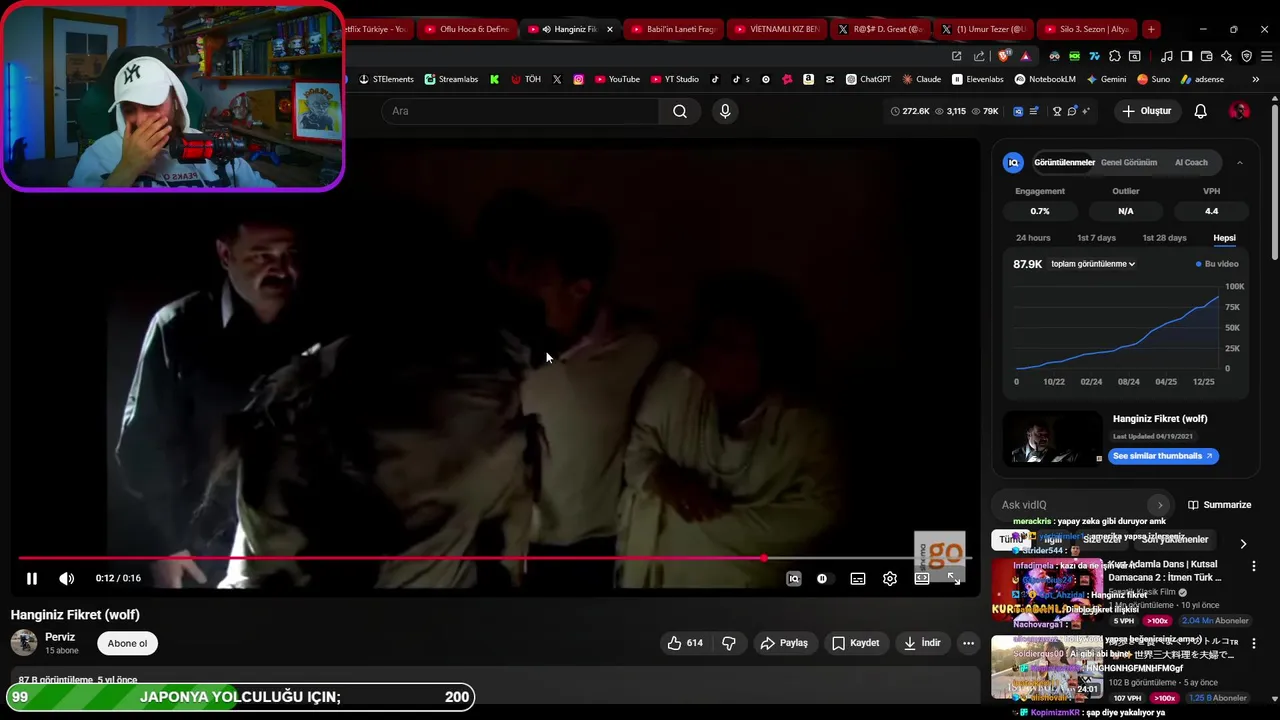
Task: Open the Kick bookmark icon
Action: [494, 79]
